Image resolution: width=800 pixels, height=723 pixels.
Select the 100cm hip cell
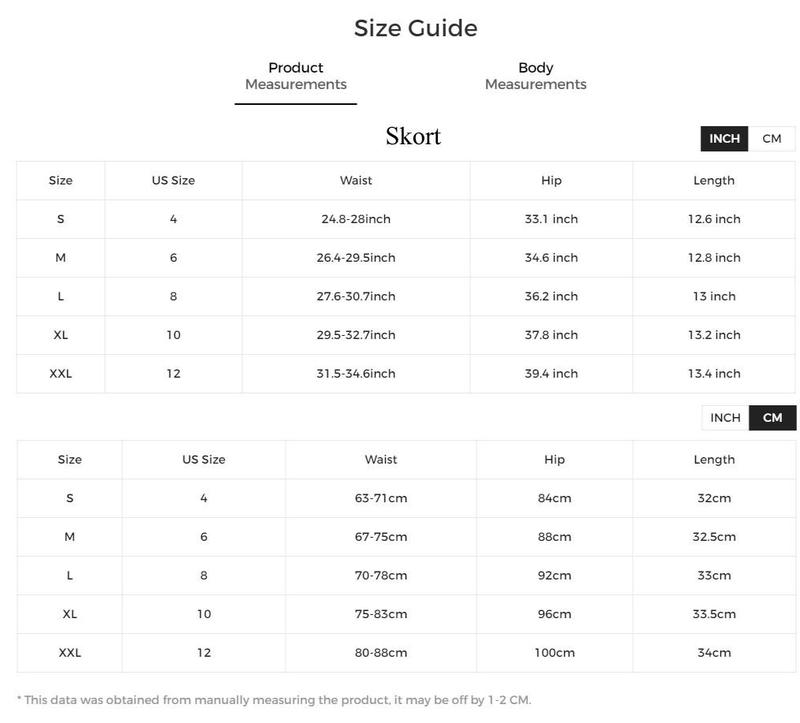(554, 653)
